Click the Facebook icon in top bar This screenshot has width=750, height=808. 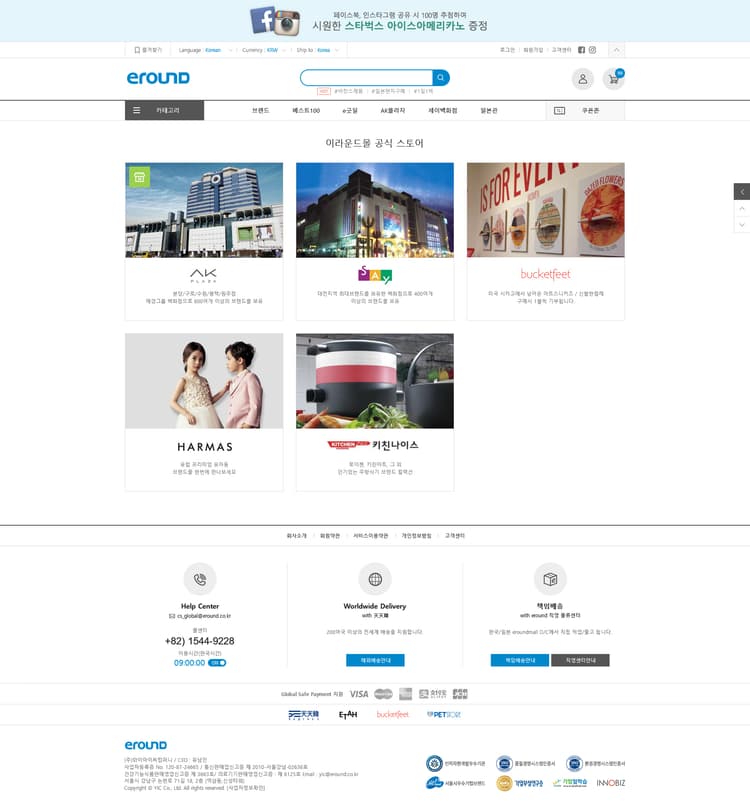click(x=581, y=50)
